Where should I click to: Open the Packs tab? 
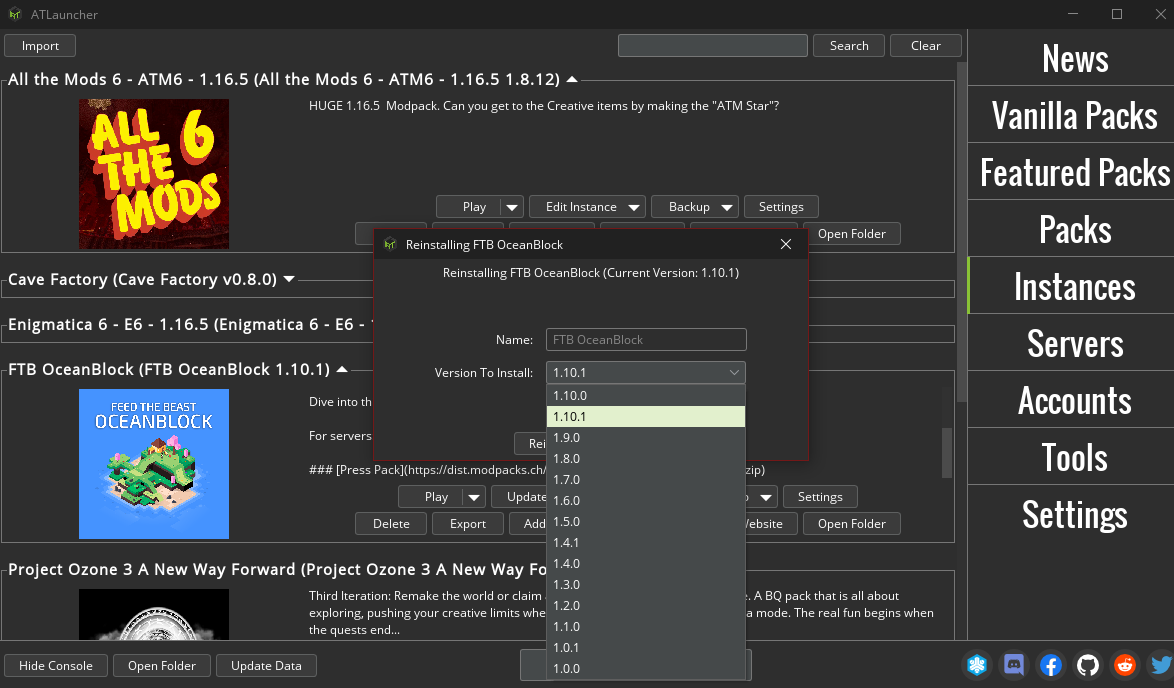coord(1071,228)
